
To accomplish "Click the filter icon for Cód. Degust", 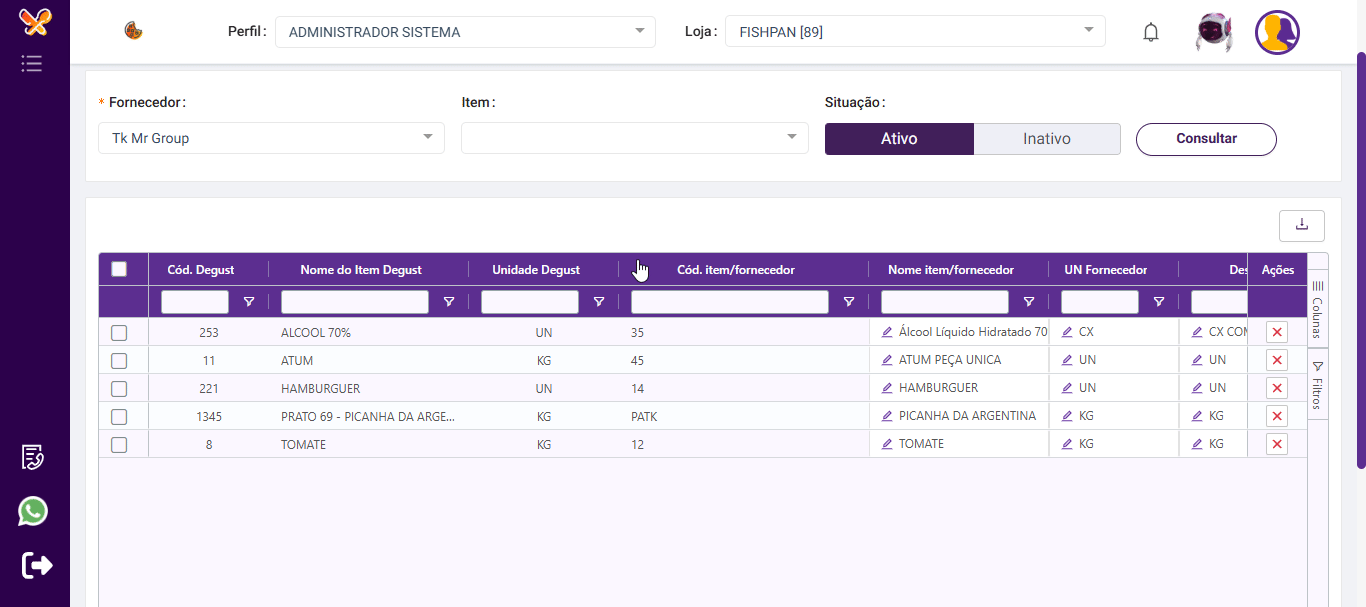I will coord(249,302).
